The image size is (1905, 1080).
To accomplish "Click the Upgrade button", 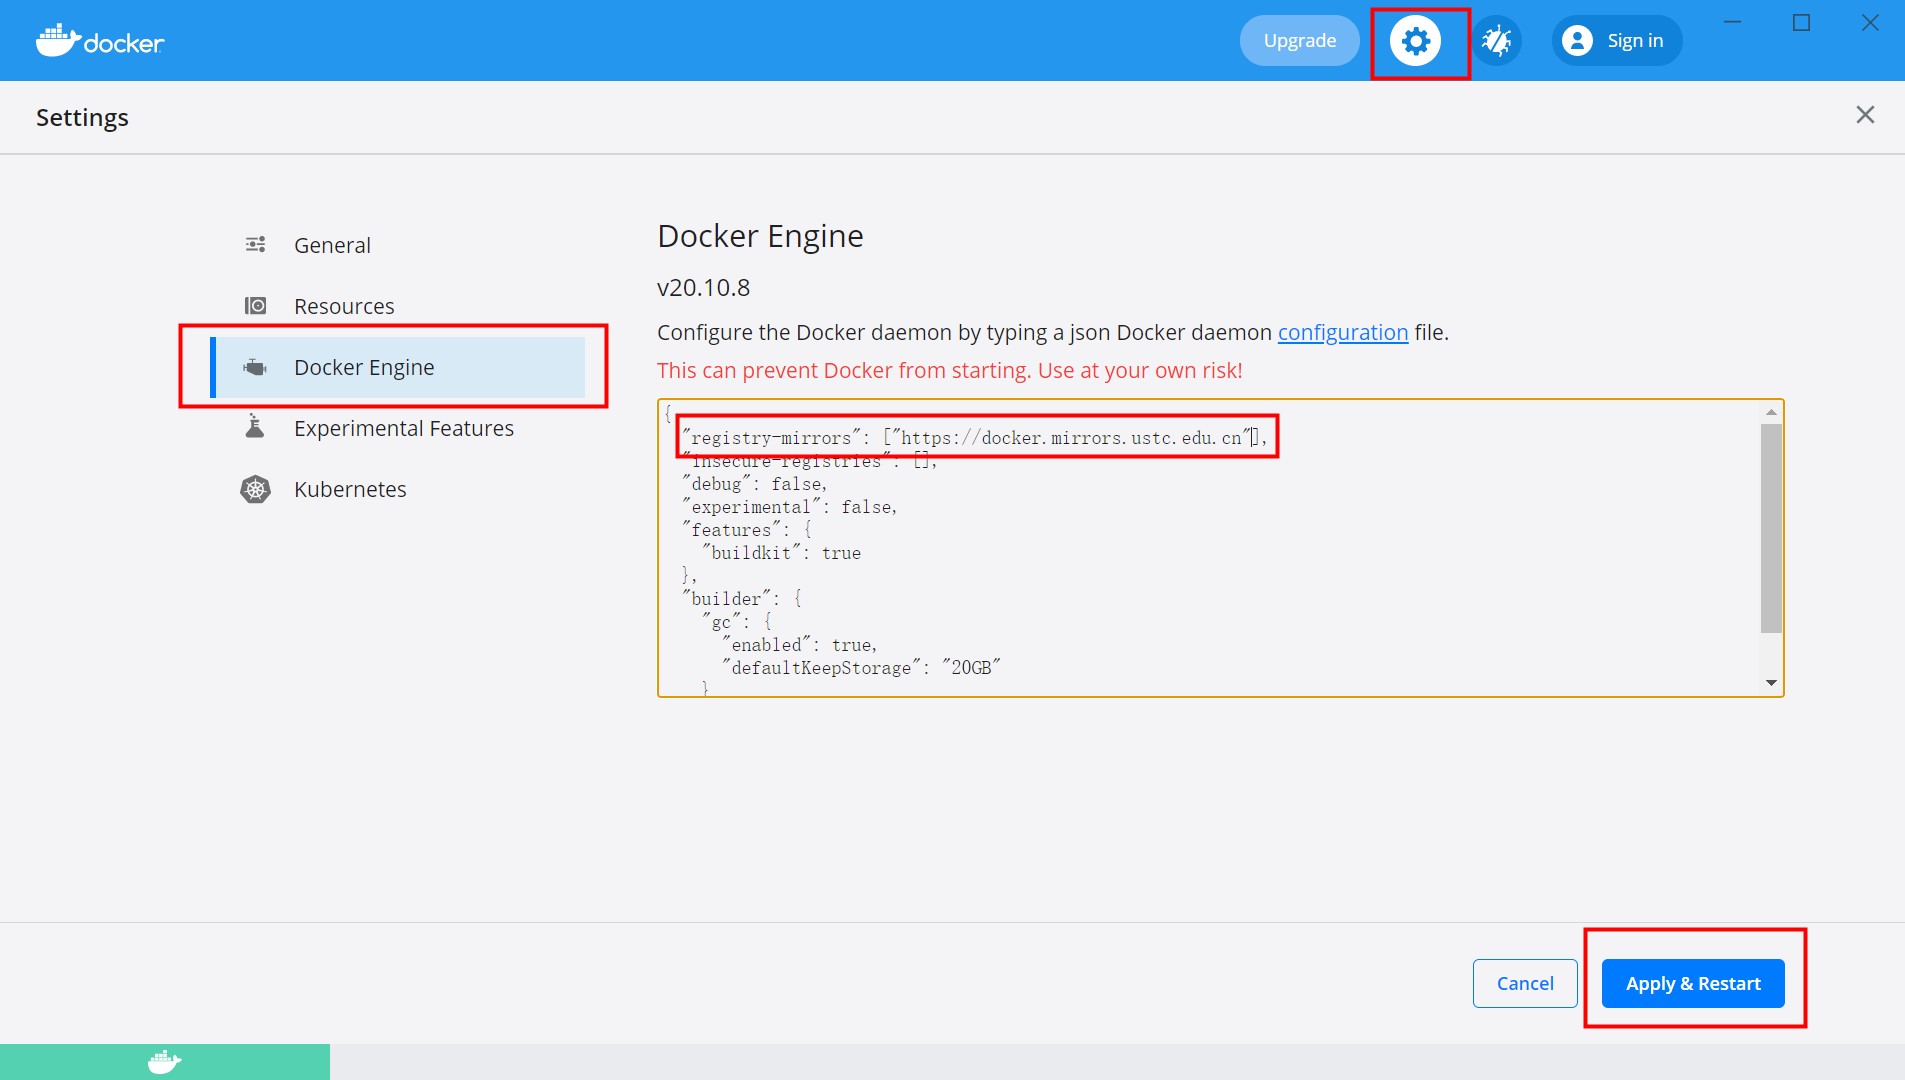I will (1300, 41).
